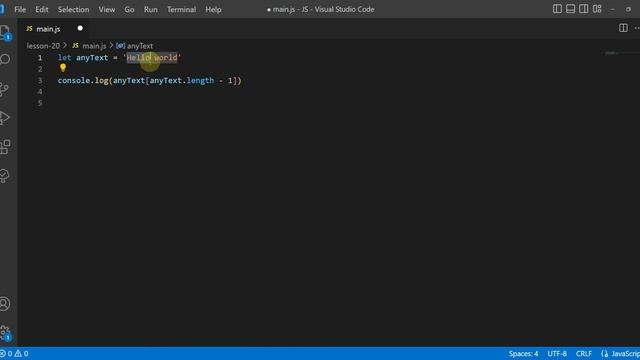Open the Run and Debug view
Screen dimensions: 640x360
pos(4,118)
